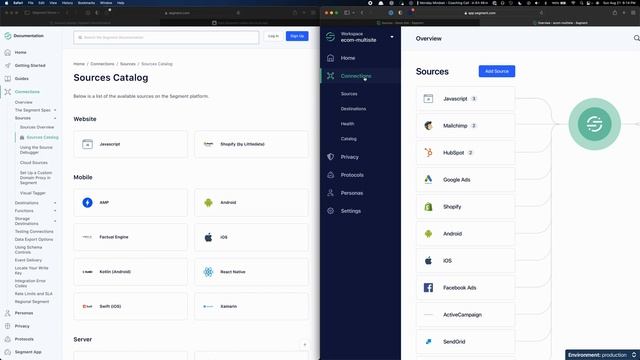Open the search icon in Overview header
The height and width of the screenshot is (360, 640).
pos(636,38)
